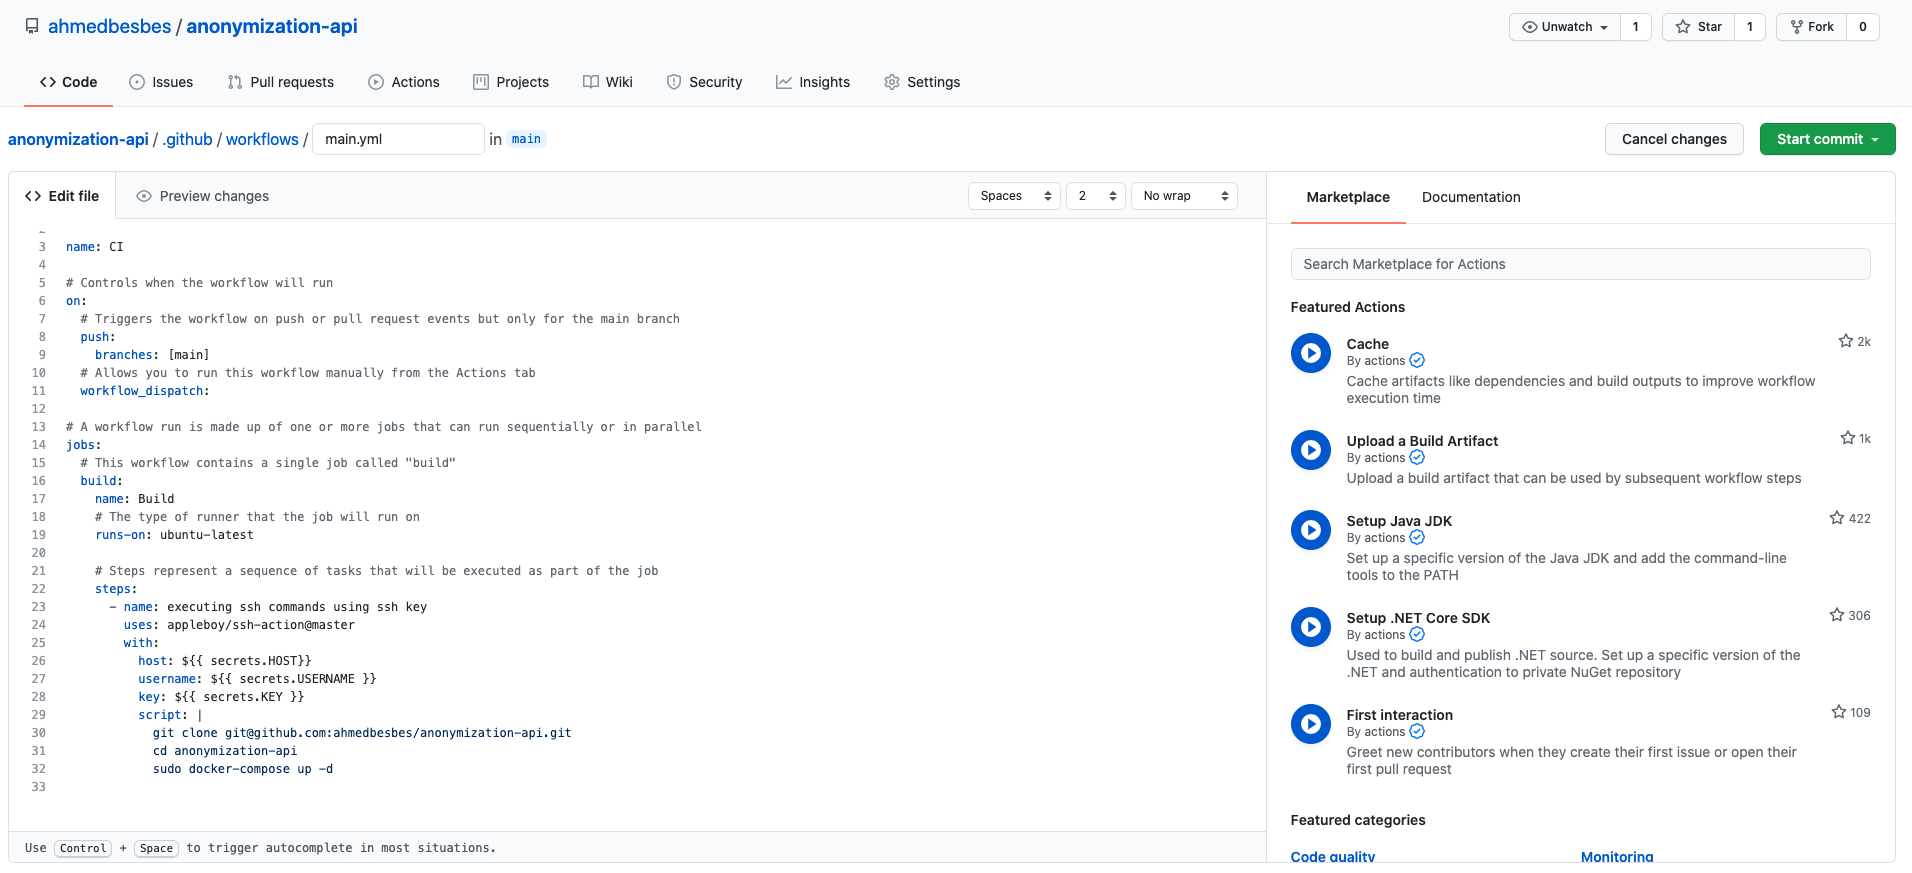1912x873 pixels.
Task: Click the Upload a Build Artifact play icon
Action: point(1310,450)
